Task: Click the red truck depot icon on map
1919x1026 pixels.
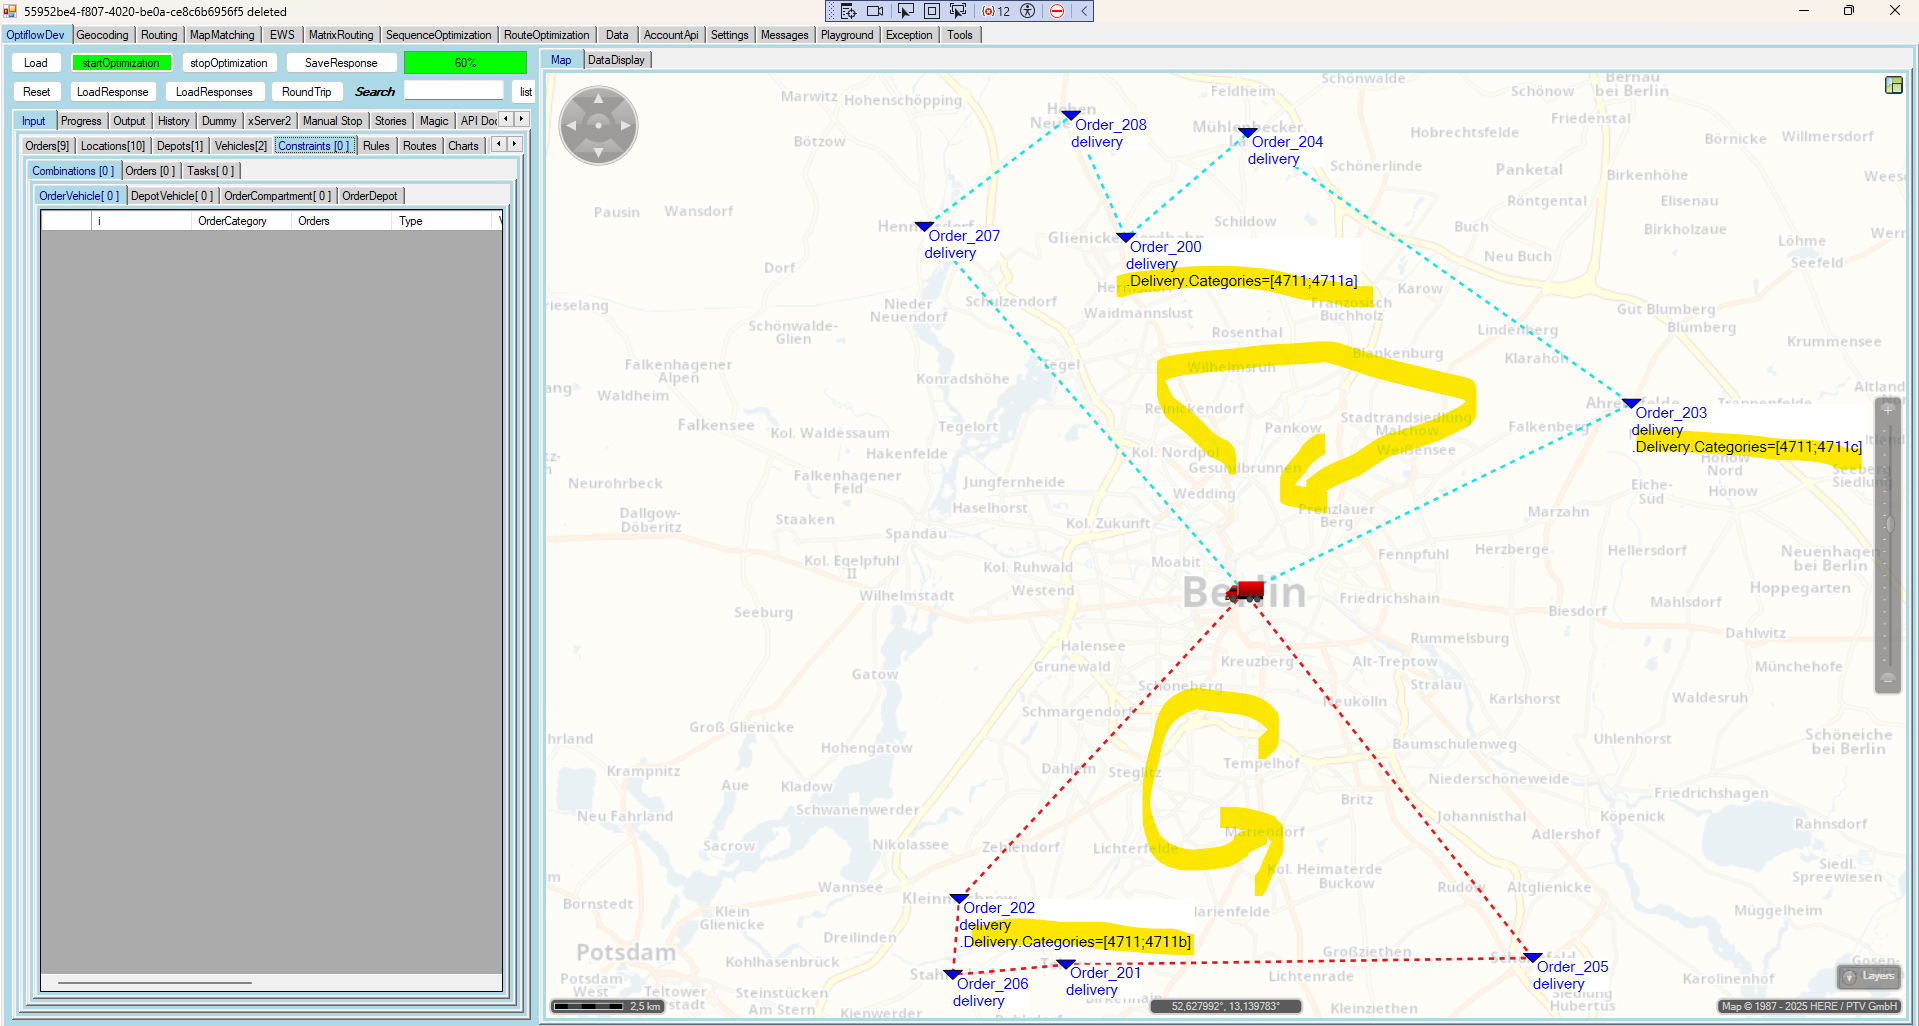Action: tap(1245, 591)
